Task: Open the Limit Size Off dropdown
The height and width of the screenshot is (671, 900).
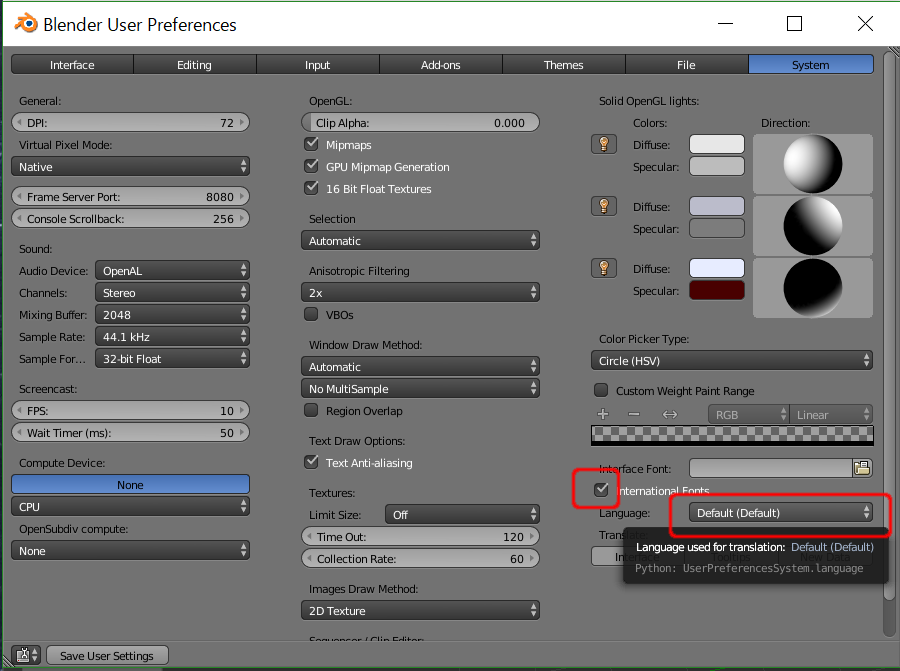Action: (462, 515)
